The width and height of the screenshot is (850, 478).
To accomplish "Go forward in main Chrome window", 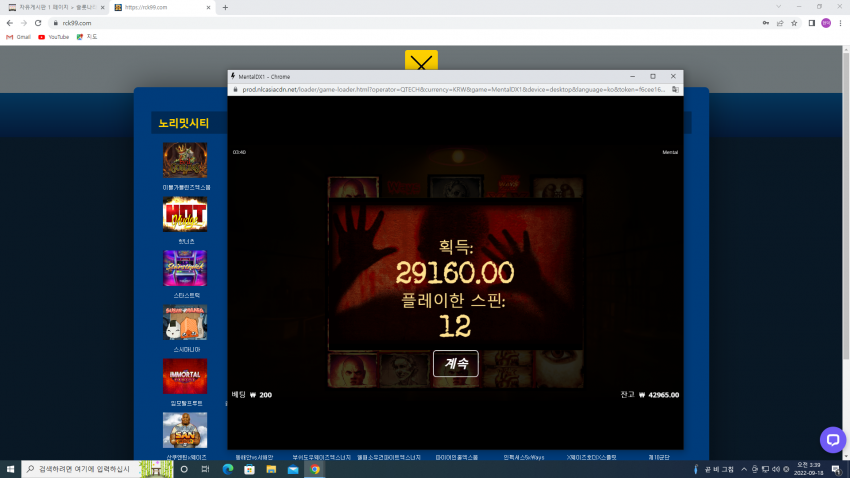I will tap(24, 23).
